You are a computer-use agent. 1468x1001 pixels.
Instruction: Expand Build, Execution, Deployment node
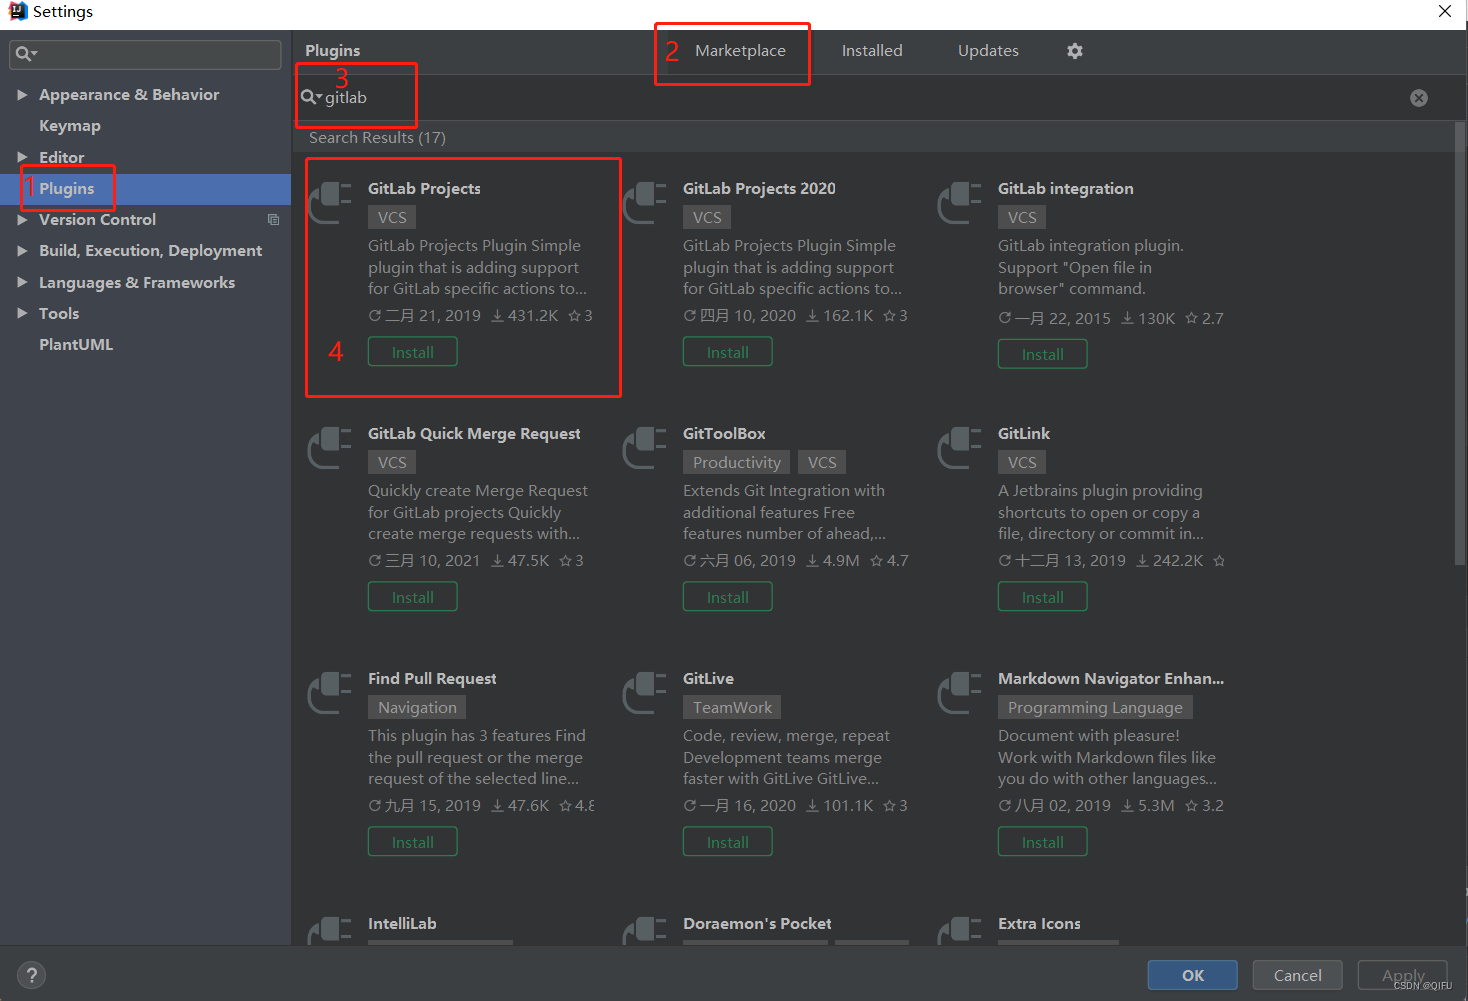(x=22, y=251)
